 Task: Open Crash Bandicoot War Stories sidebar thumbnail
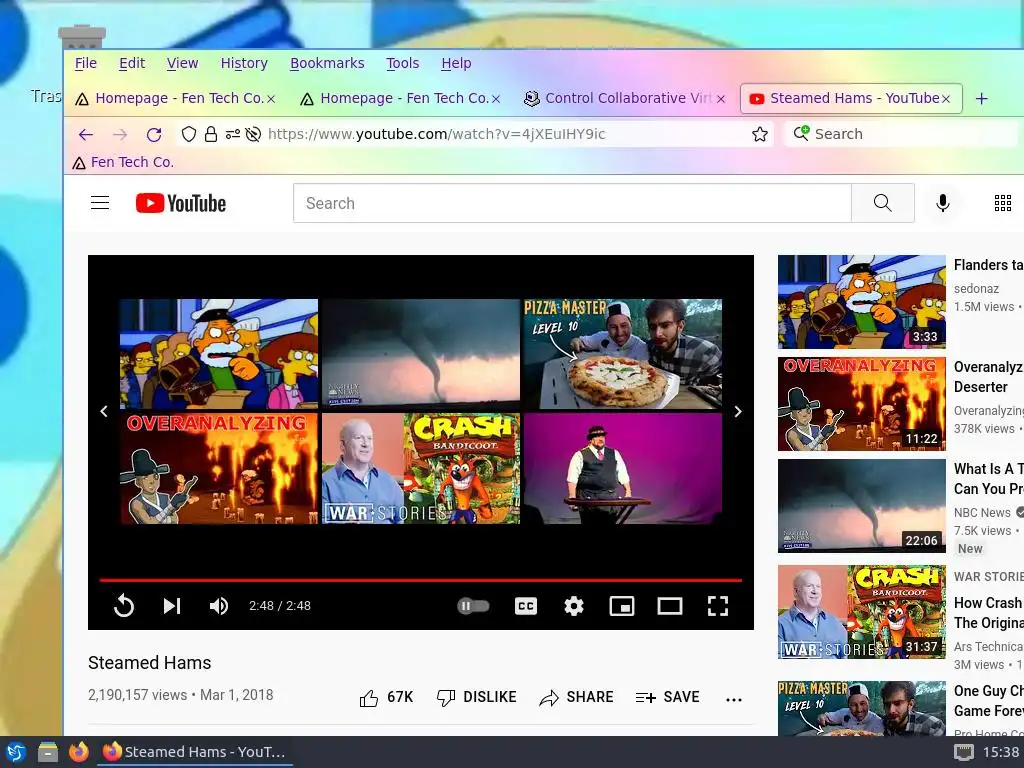[861, 612]
